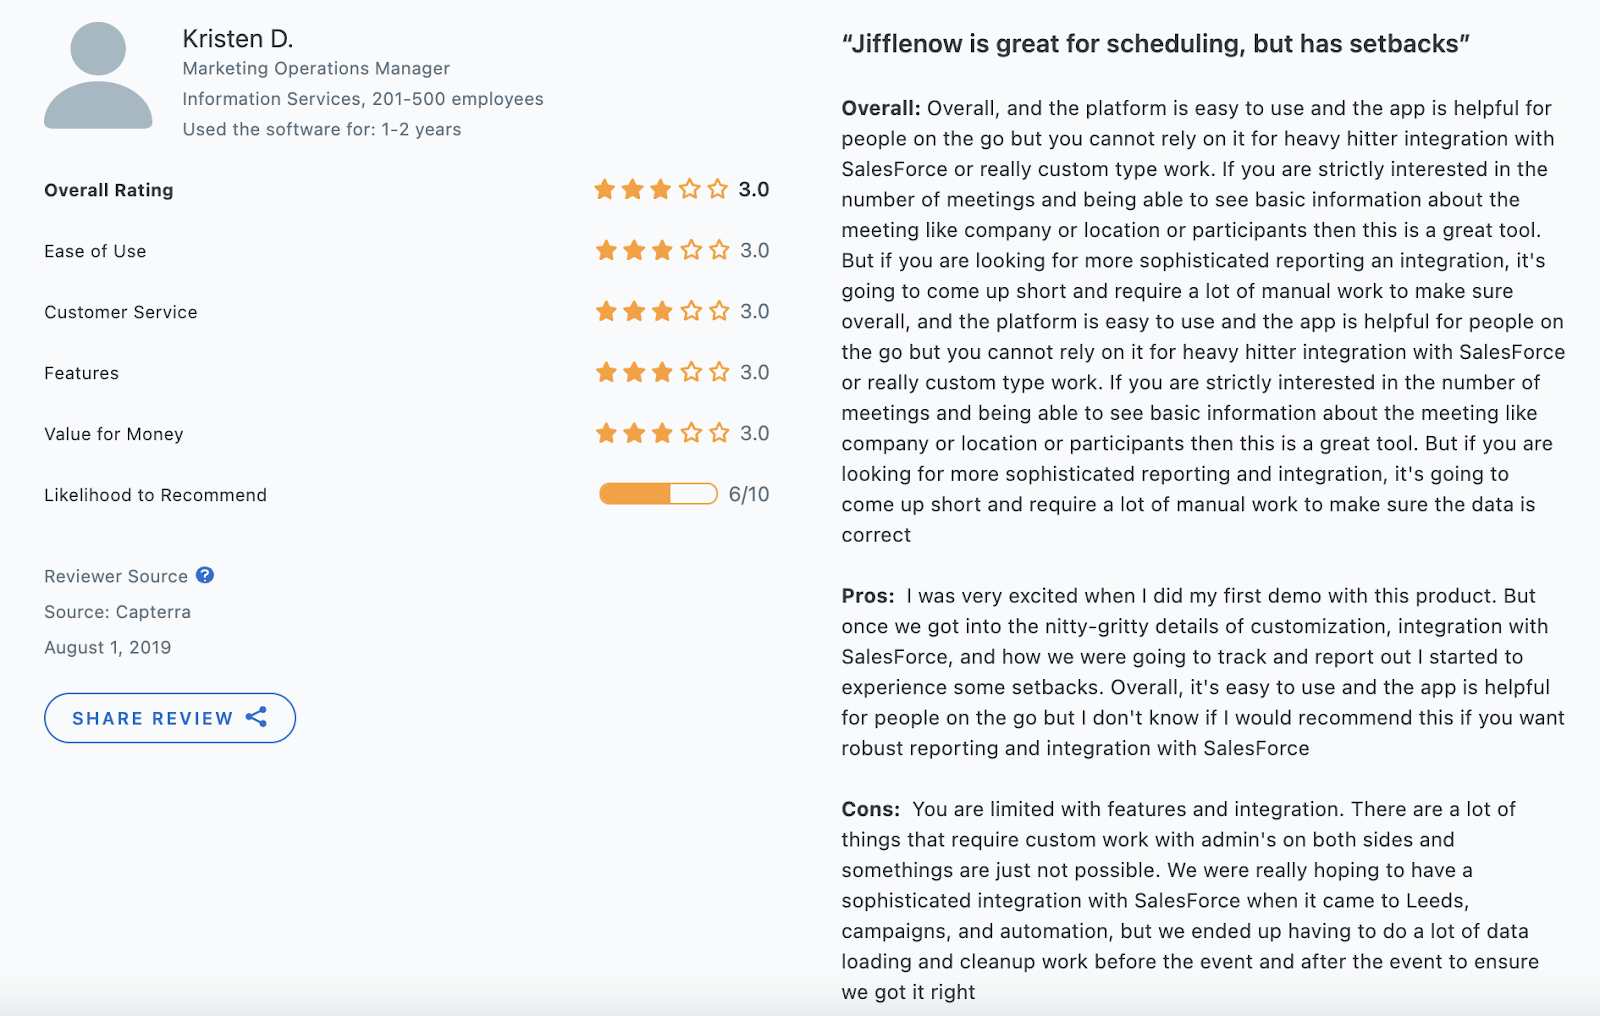Image resolution: width=1600 pixels, height=1016 pixels.
Task: Click Kristen D. profile avatar image
Action: [98, 76]
